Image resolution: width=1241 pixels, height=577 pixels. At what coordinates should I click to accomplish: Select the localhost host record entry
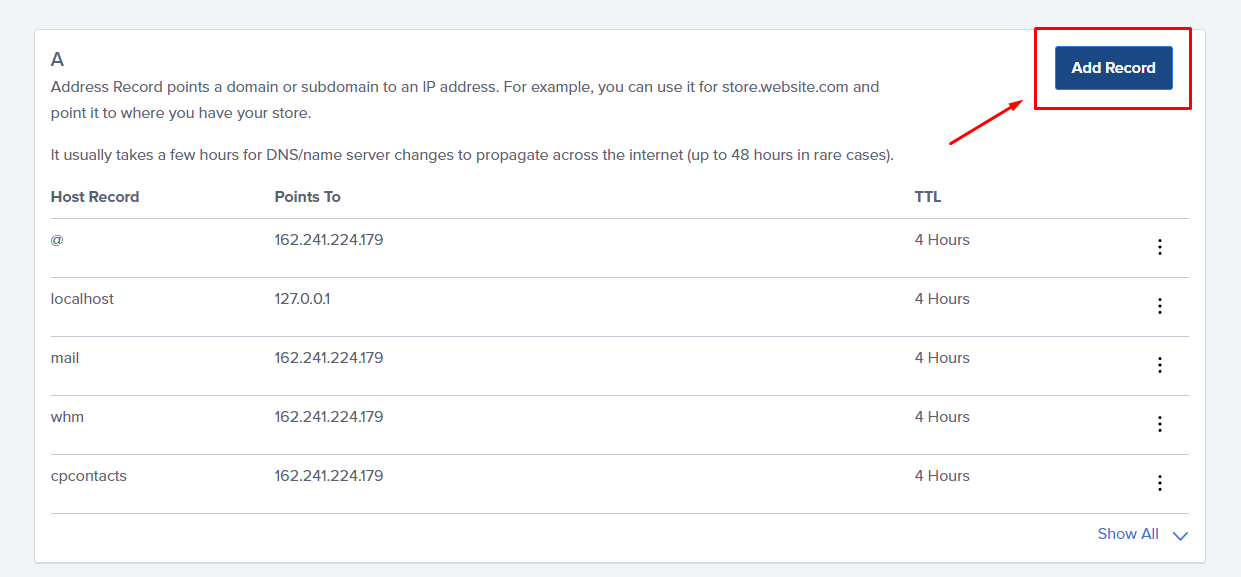pos(82,299)
